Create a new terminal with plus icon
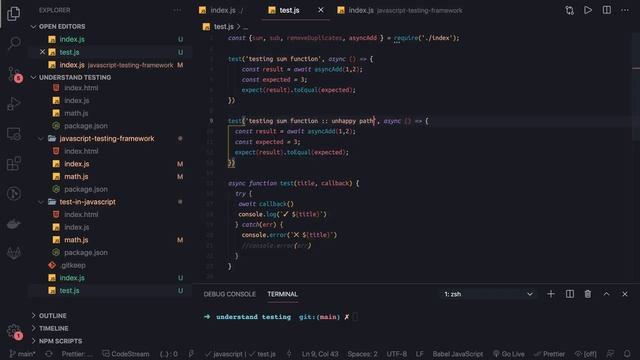The width and height of the screenshot is (640, 360). (551, 294)
